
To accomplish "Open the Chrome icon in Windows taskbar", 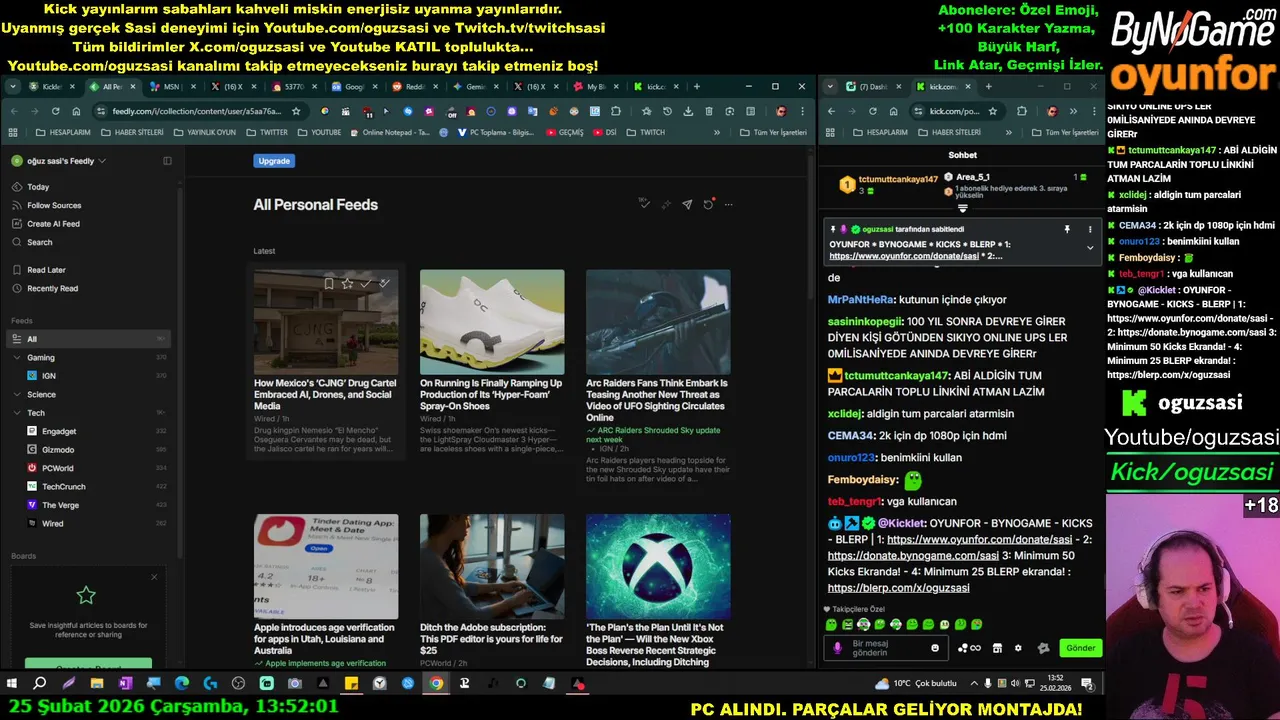I will tap(436, 684).
